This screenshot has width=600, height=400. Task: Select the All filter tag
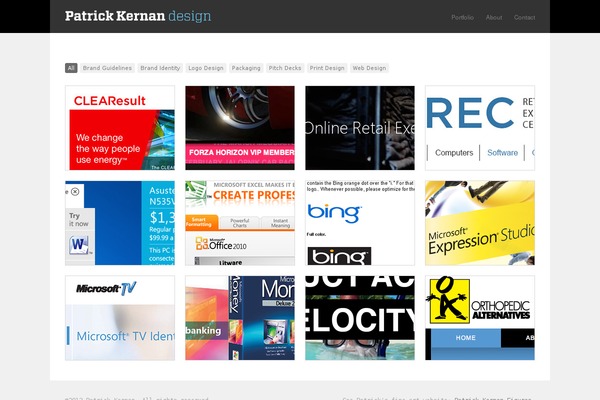[71, 68]
